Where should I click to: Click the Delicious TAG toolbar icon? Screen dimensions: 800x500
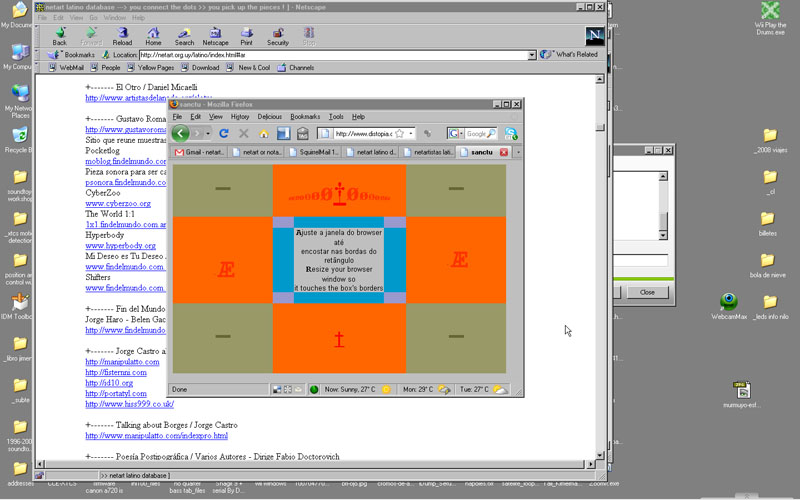[x=303, y=133]
